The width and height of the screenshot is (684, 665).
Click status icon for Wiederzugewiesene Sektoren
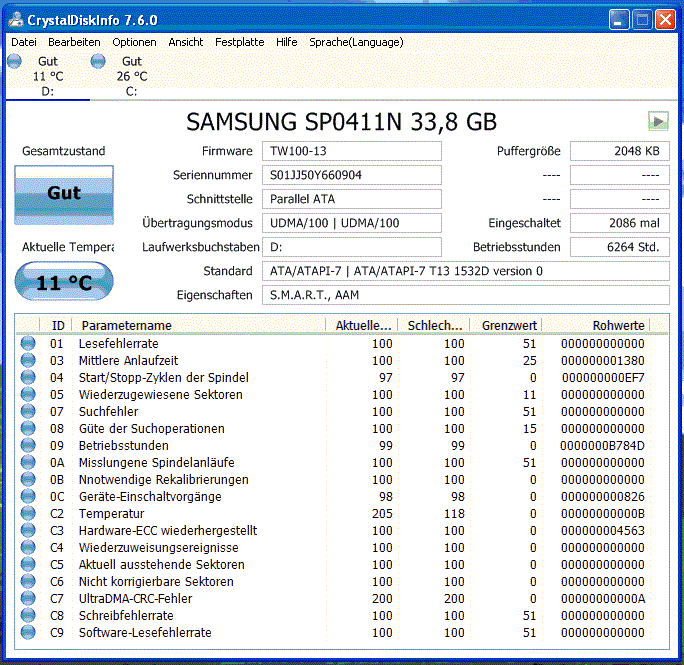coord(28,394)
